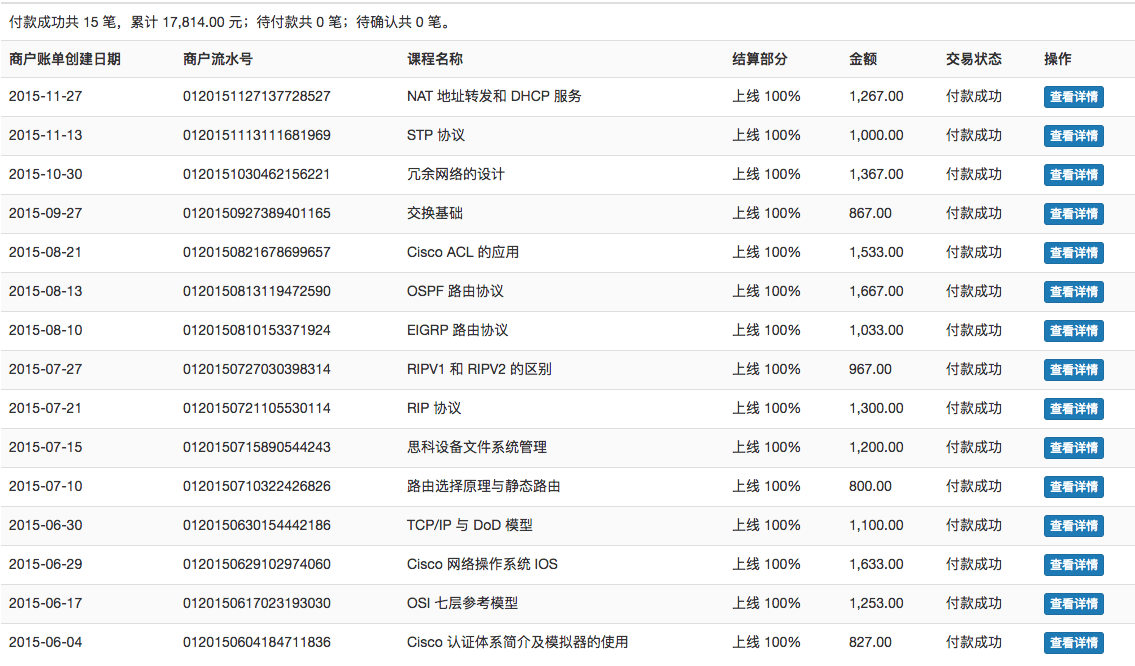Open 查看详情 for 路由选择原理与静态路由
The image size is (1135, 666).
(1073, 488)
